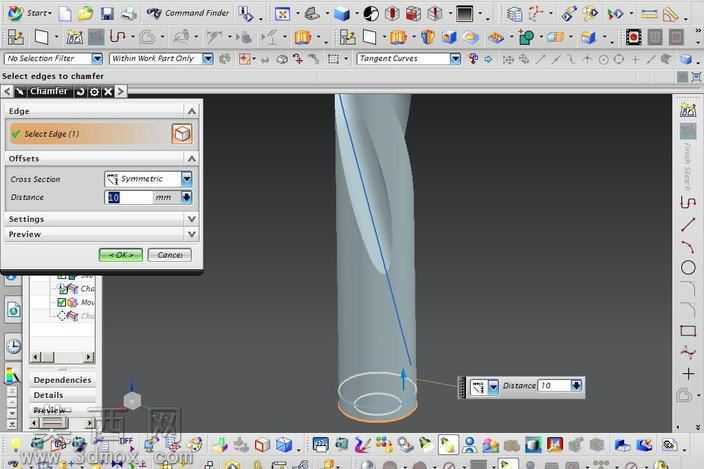
Task: Toggle the Mou feature checkbox in navigator
Action: point(62,302)
